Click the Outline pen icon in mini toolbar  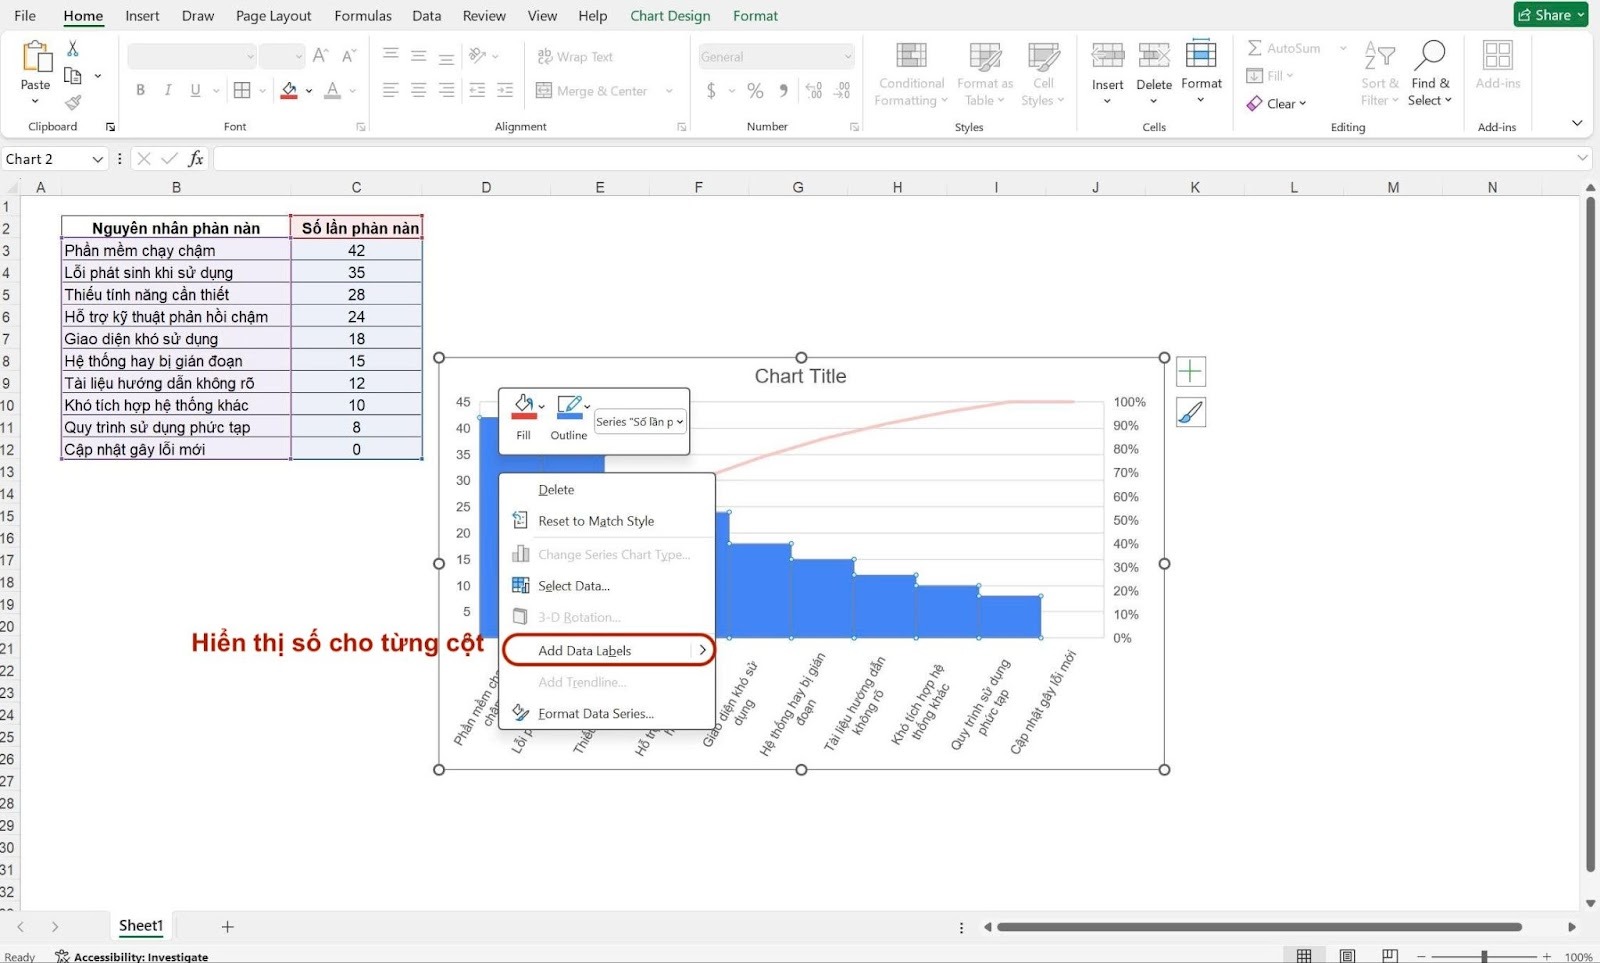tap(568, 406)
